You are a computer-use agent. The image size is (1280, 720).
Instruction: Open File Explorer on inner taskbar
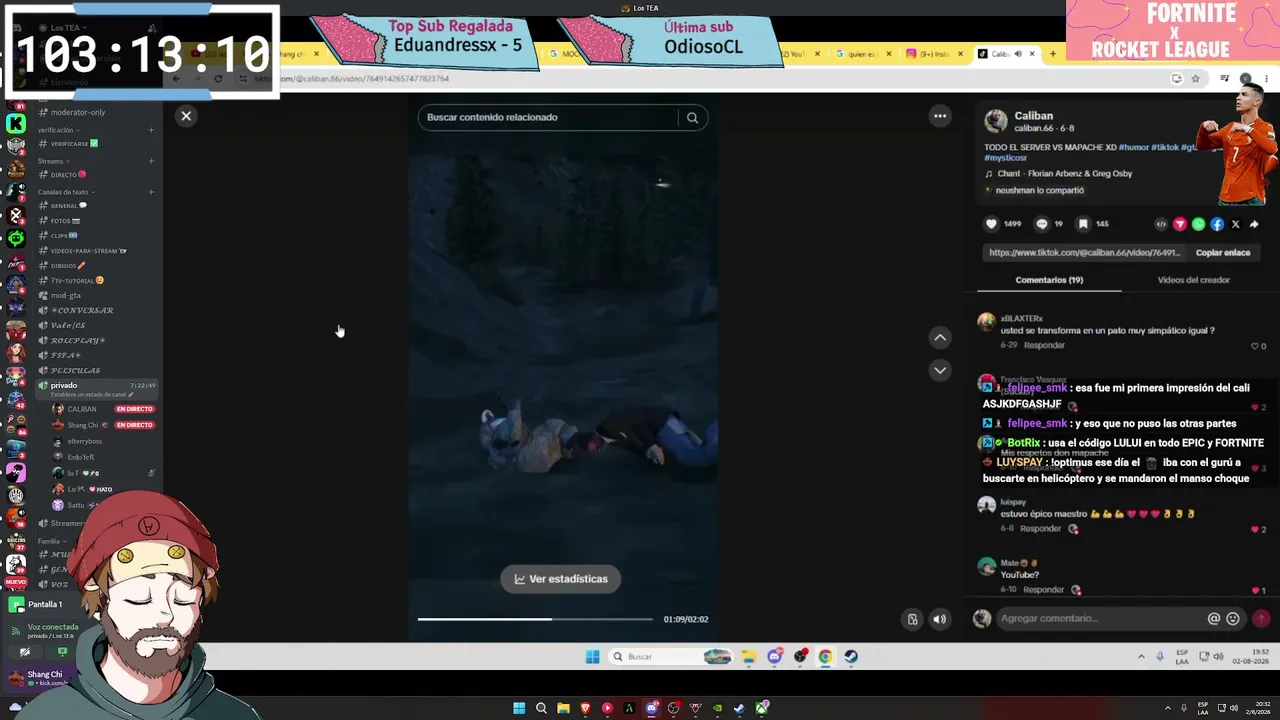748,657
